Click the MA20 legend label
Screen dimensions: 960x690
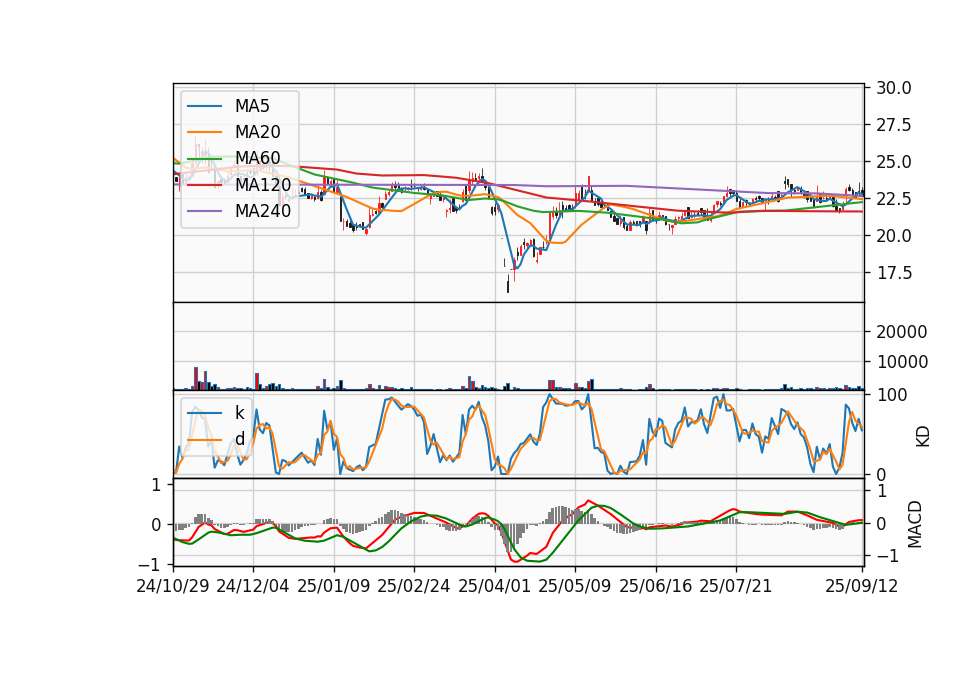click(257, 132)
